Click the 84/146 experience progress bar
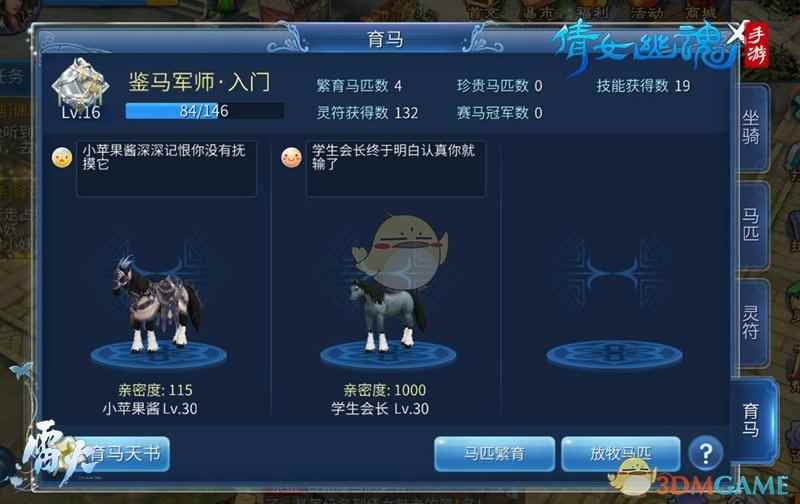The height and width of the screenshot is (504, 800). (x=205, y=111)
